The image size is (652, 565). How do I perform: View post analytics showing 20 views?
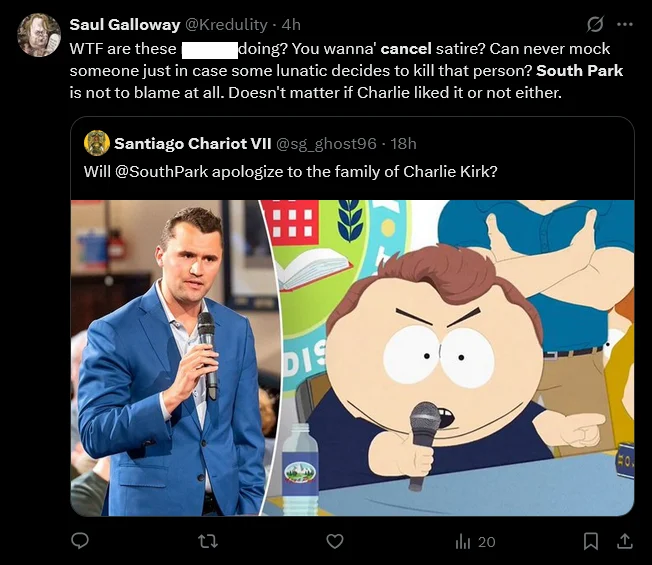click(475, 541)
